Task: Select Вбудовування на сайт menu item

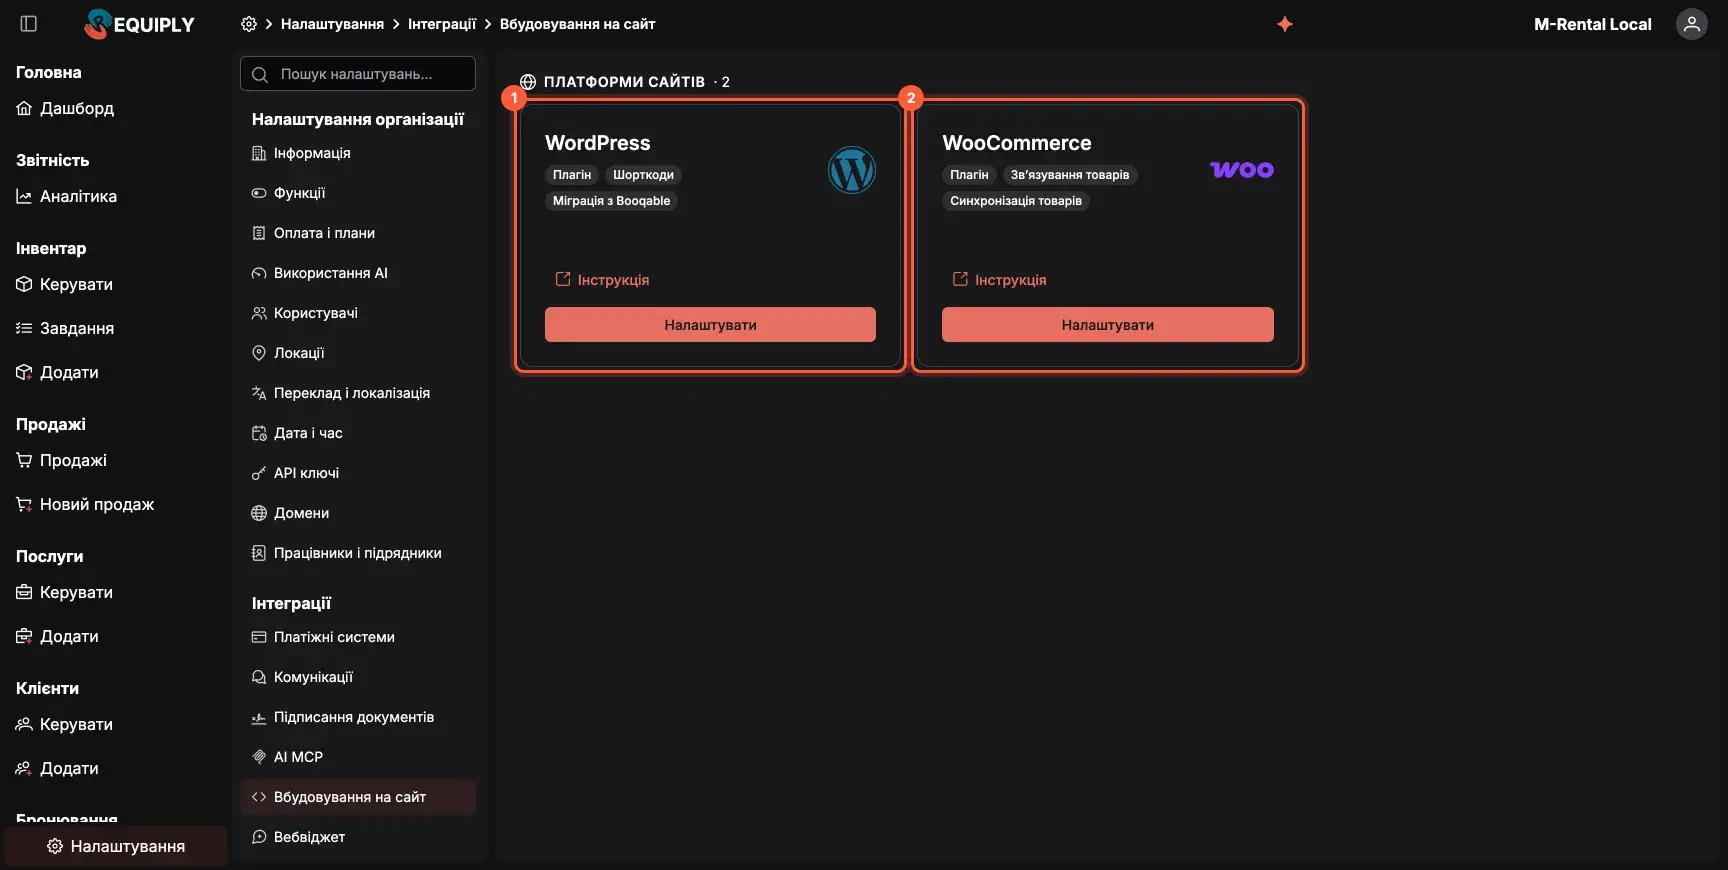Action: pyautogui.click(x=358, y=797)
